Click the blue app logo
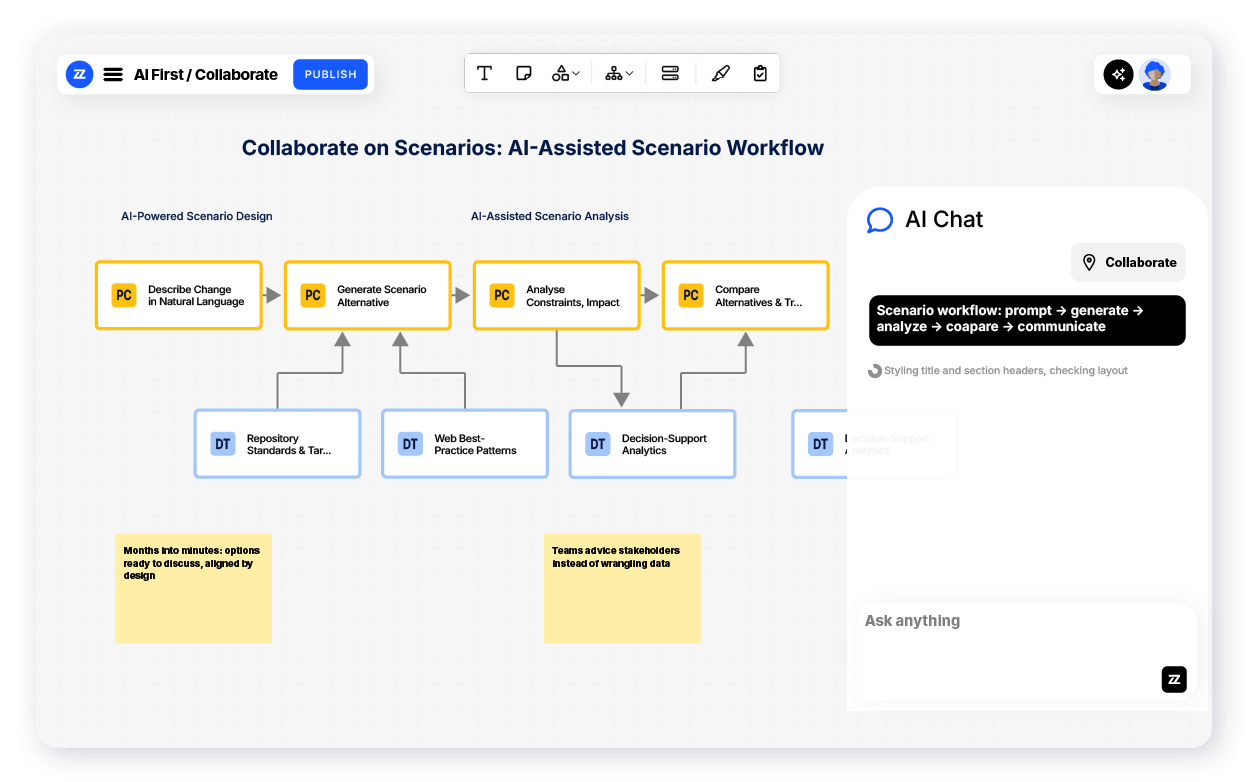The width and height of the screenshot is (1250, 782). [79, 74]
